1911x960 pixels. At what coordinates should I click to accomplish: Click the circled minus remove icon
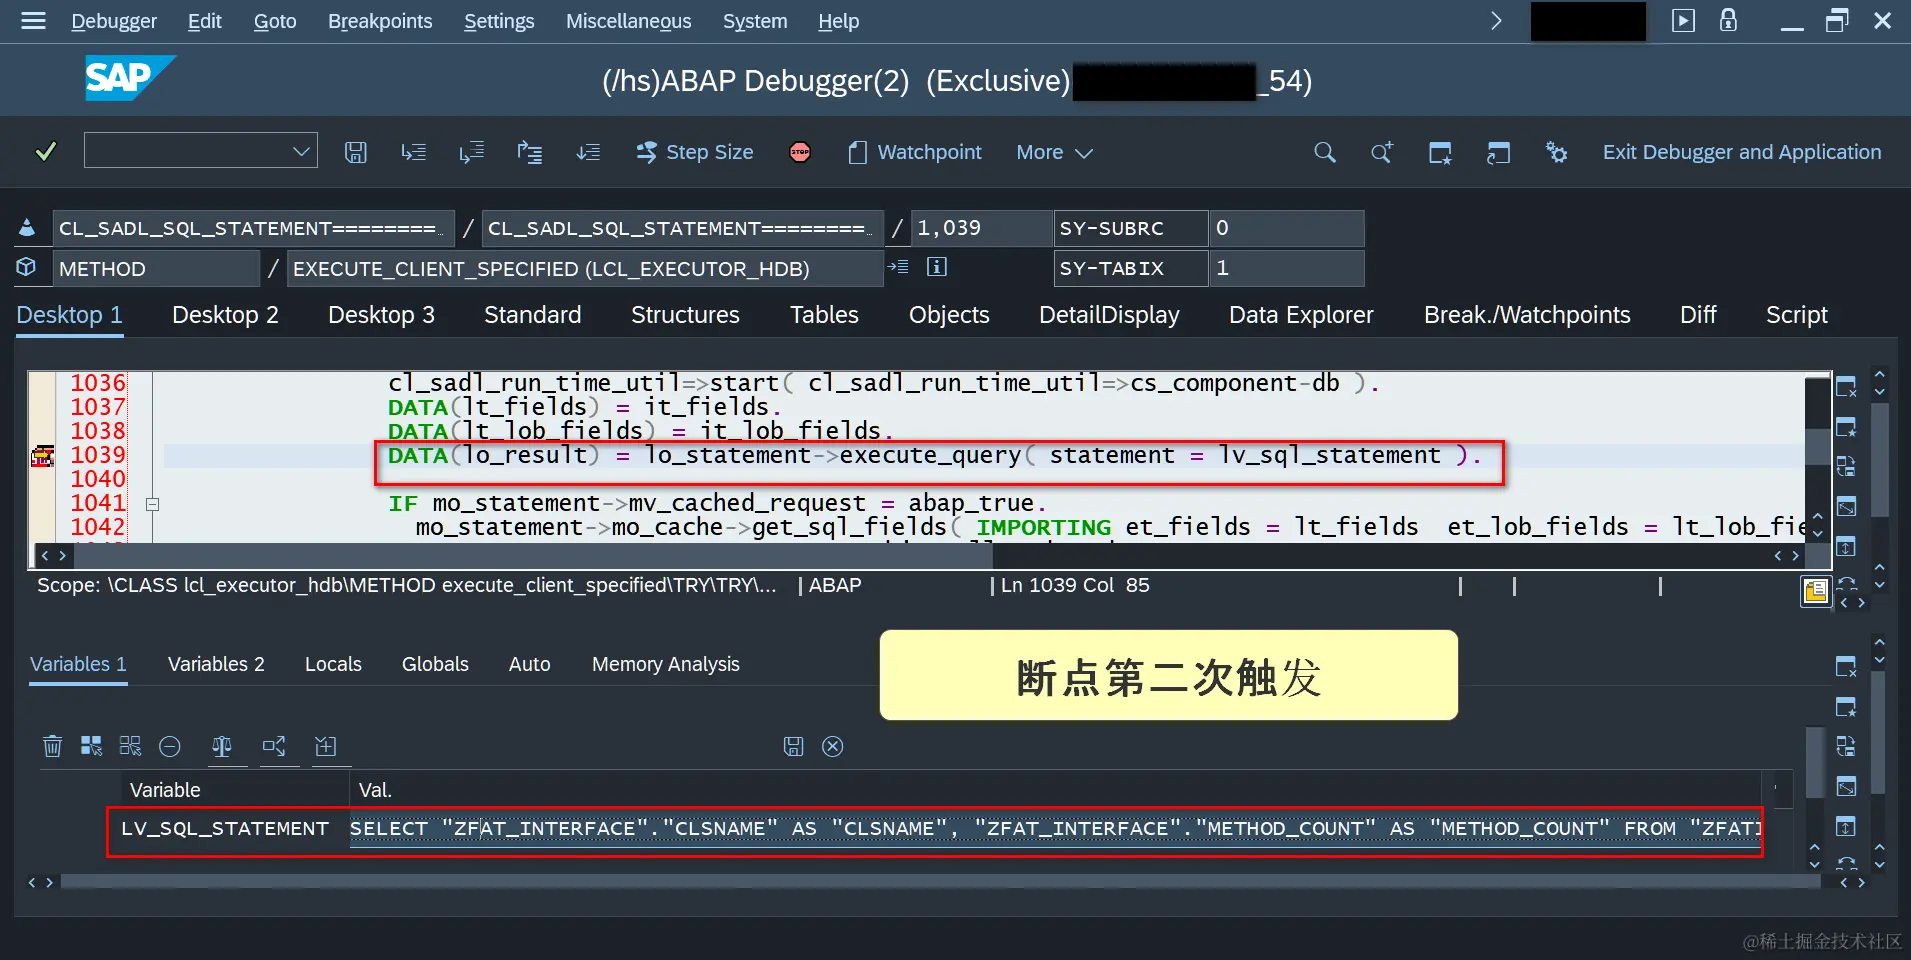[170, 746]
